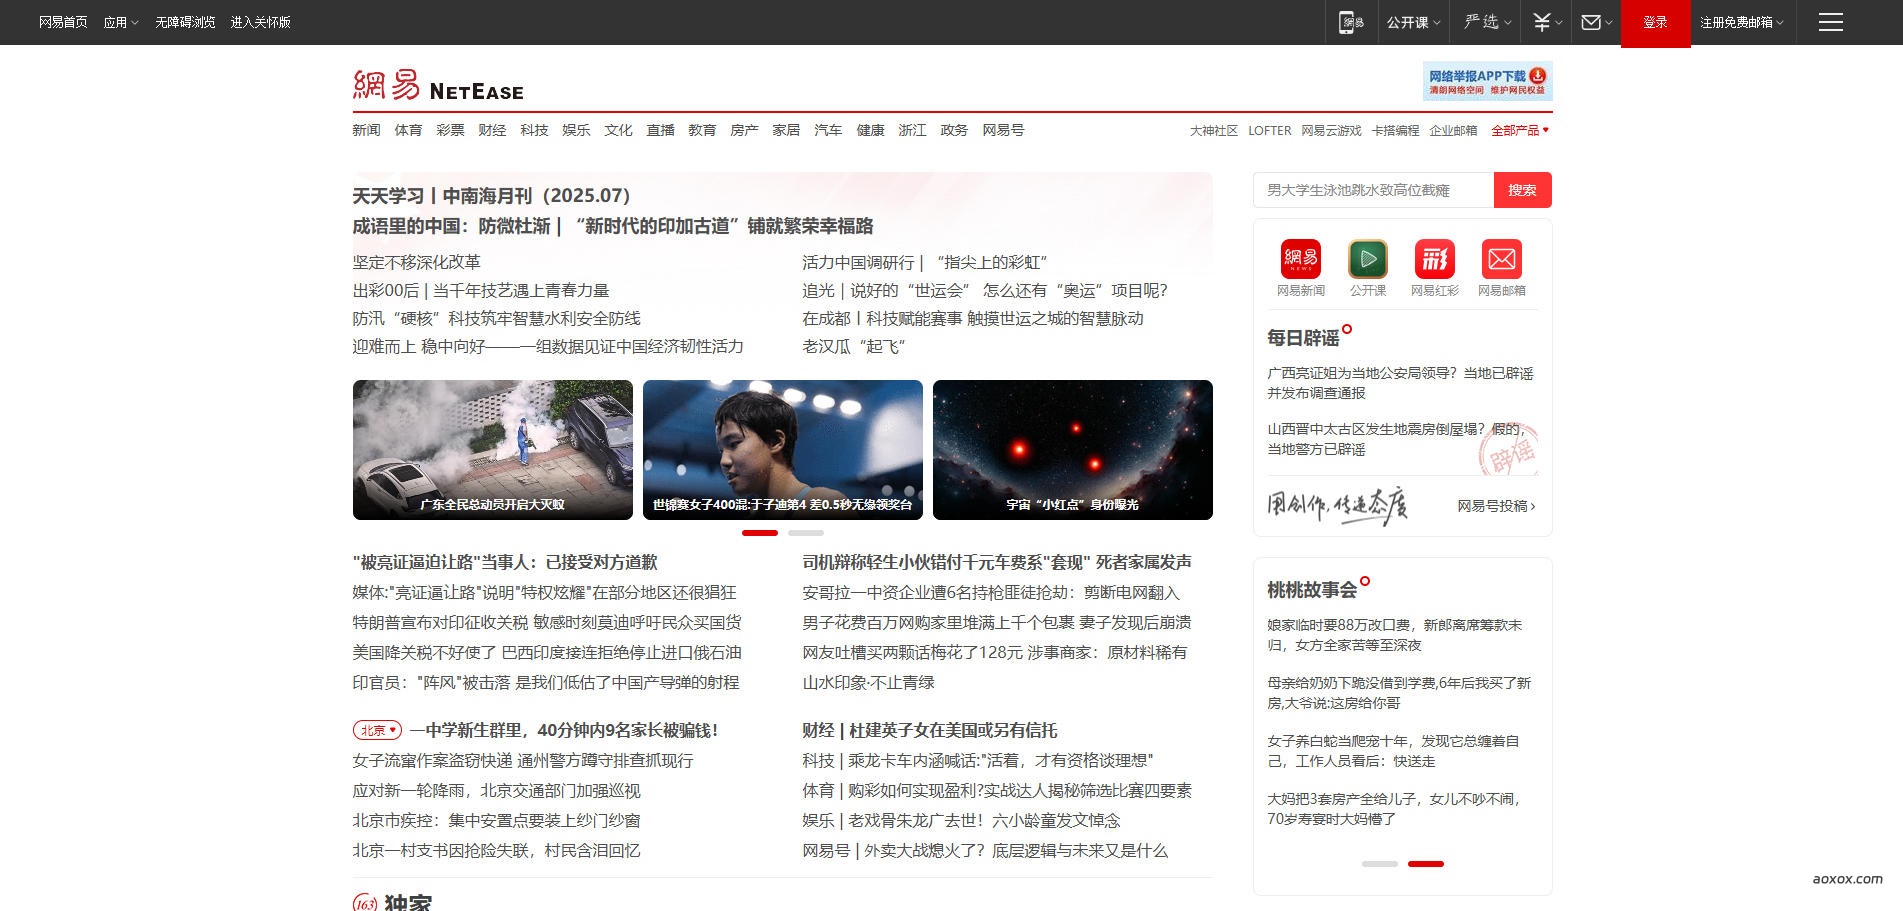Click the red 登录 button

pyautogui.click(x=1655, y=23)
